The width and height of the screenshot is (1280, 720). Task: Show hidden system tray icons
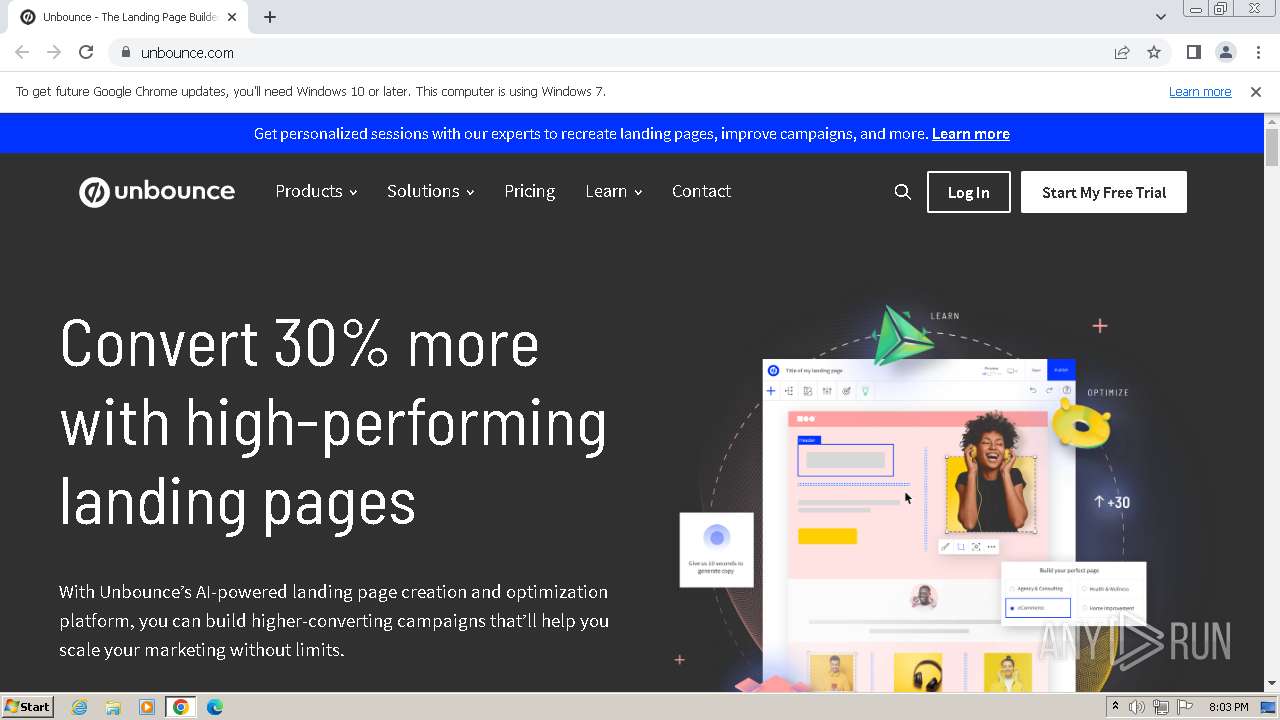1115,707
